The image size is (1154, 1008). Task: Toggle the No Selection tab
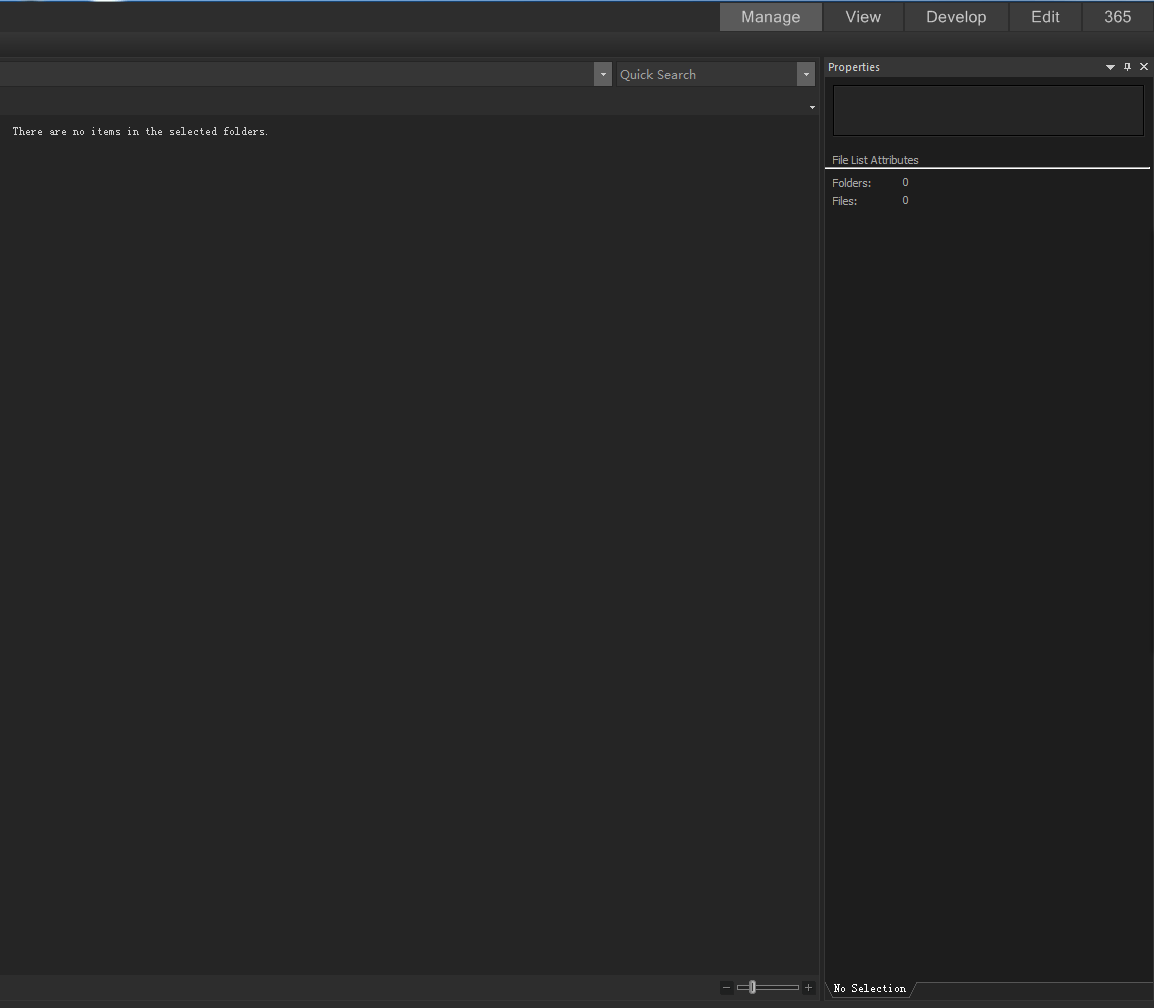tap(869, 989)
